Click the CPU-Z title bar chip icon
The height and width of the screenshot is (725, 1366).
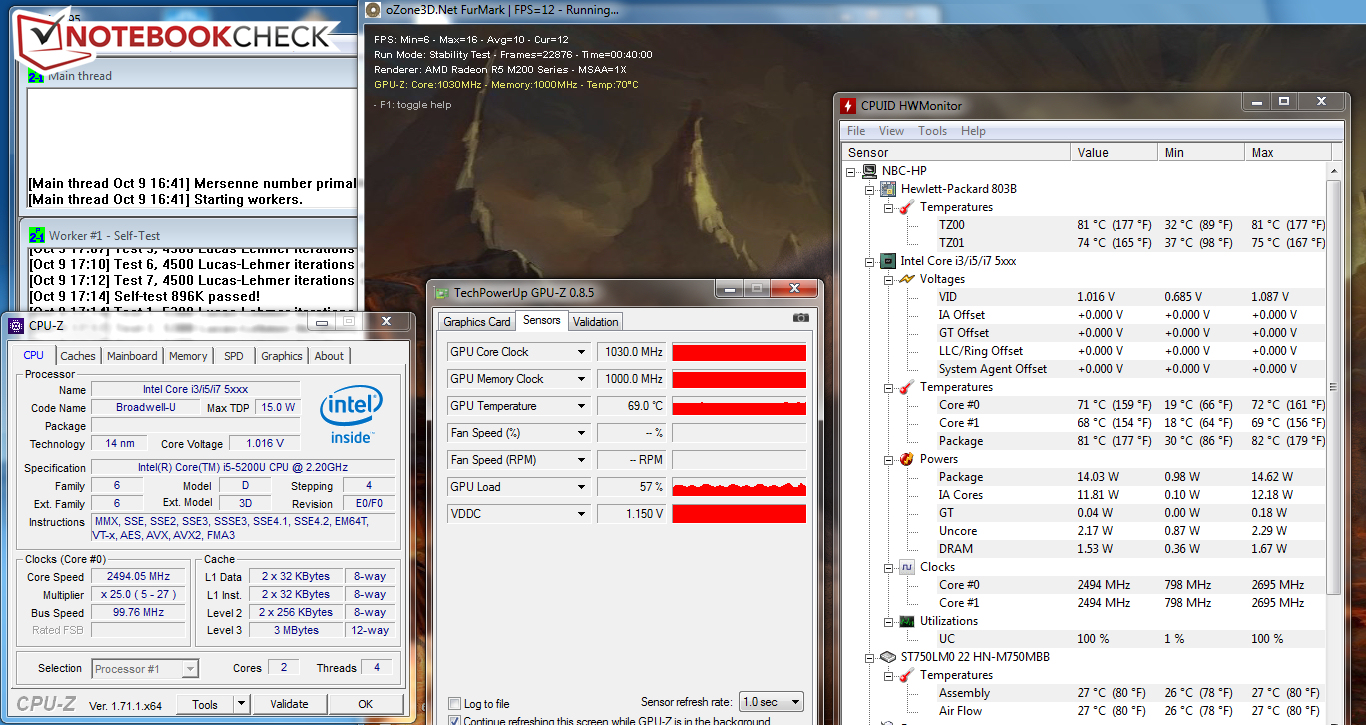14,325
